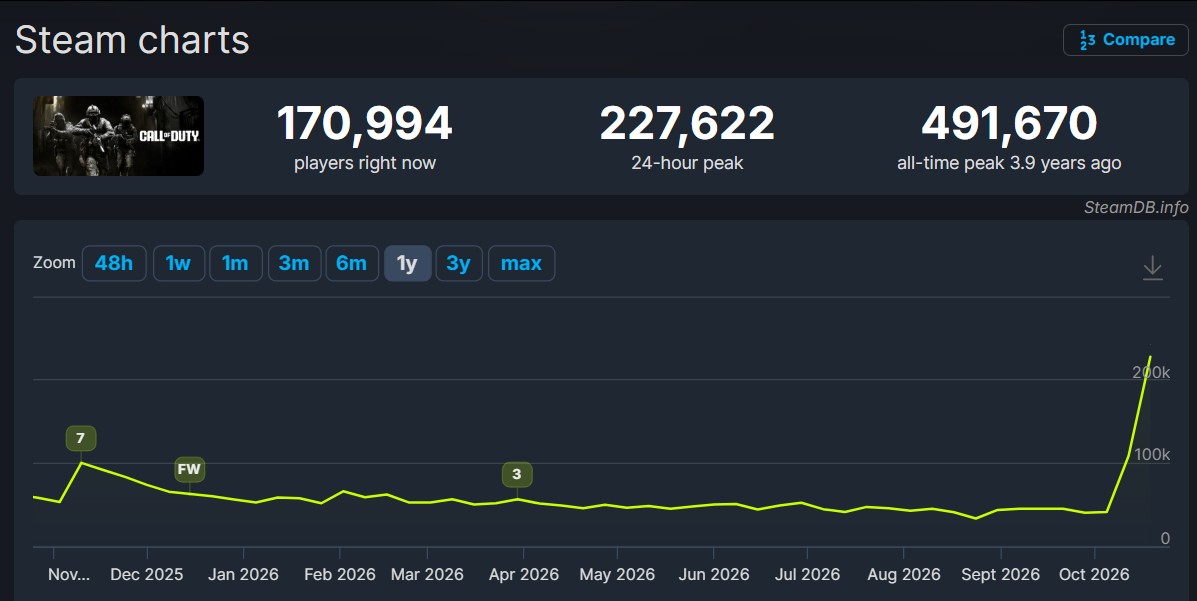Image resolution: width=1197 pixels, height=601 pixels.
Task: Click the 227,622 24-hour peak value
Action: coord(687,123)
